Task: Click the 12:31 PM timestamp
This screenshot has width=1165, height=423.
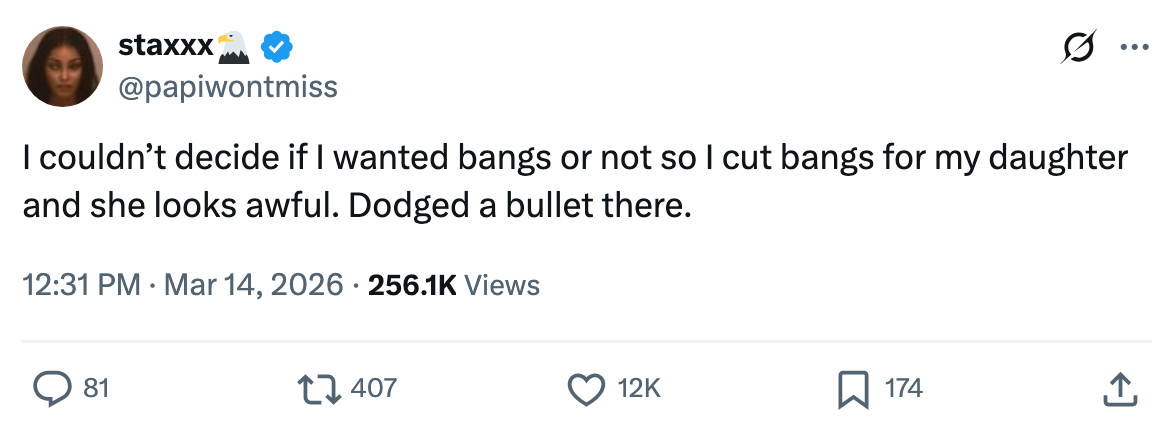Action: 81,285
